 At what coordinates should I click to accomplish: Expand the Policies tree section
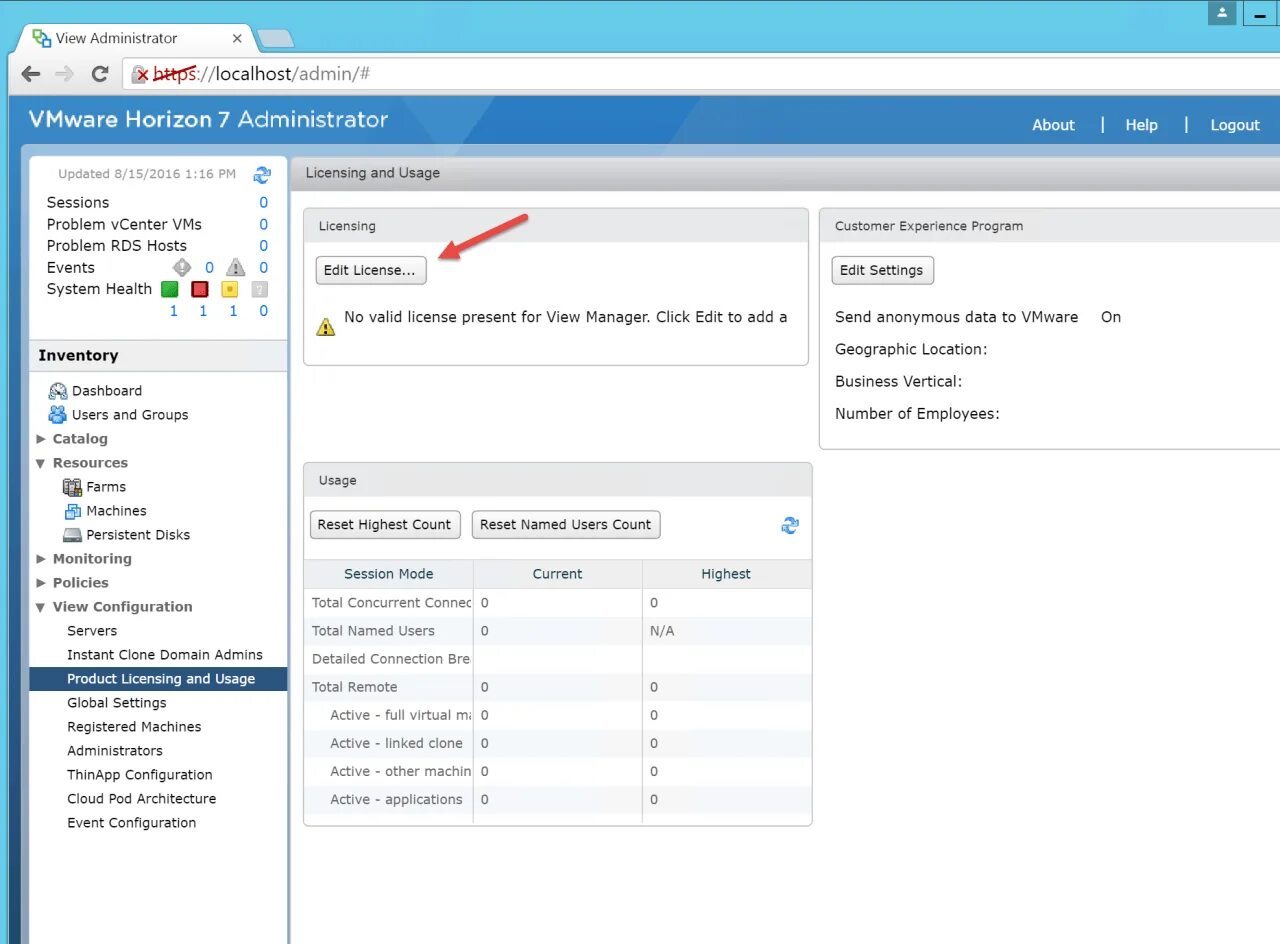[x=41, y=583]
